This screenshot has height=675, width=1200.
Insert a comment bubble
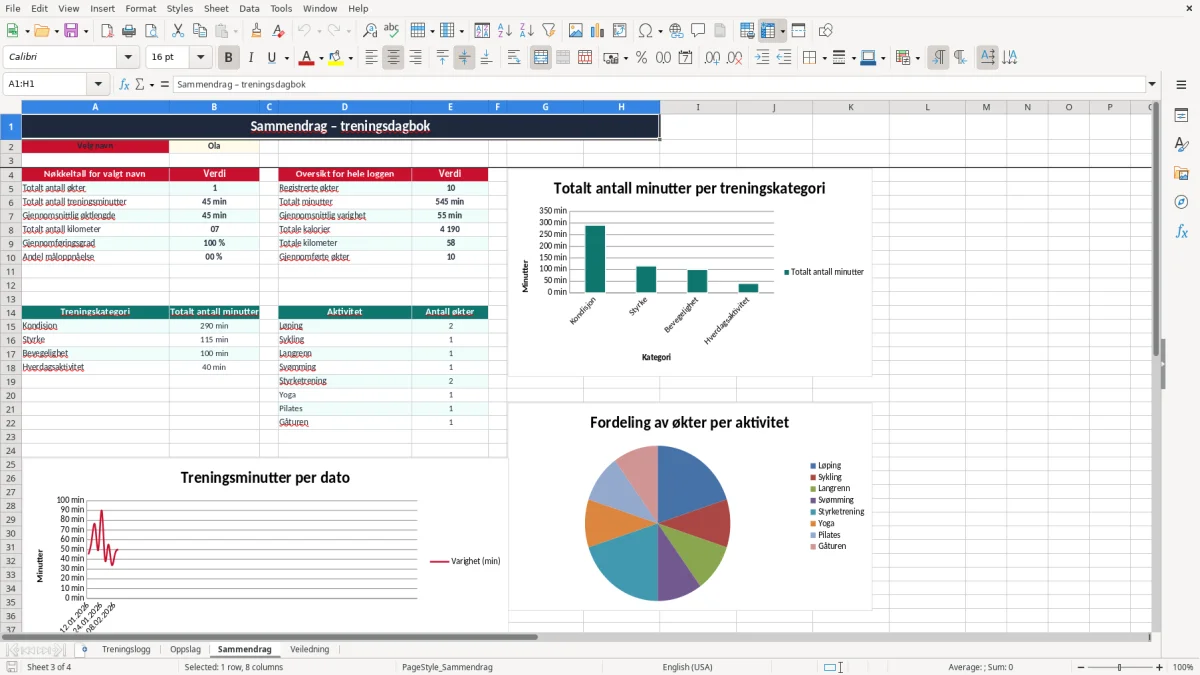coord(698,31)
